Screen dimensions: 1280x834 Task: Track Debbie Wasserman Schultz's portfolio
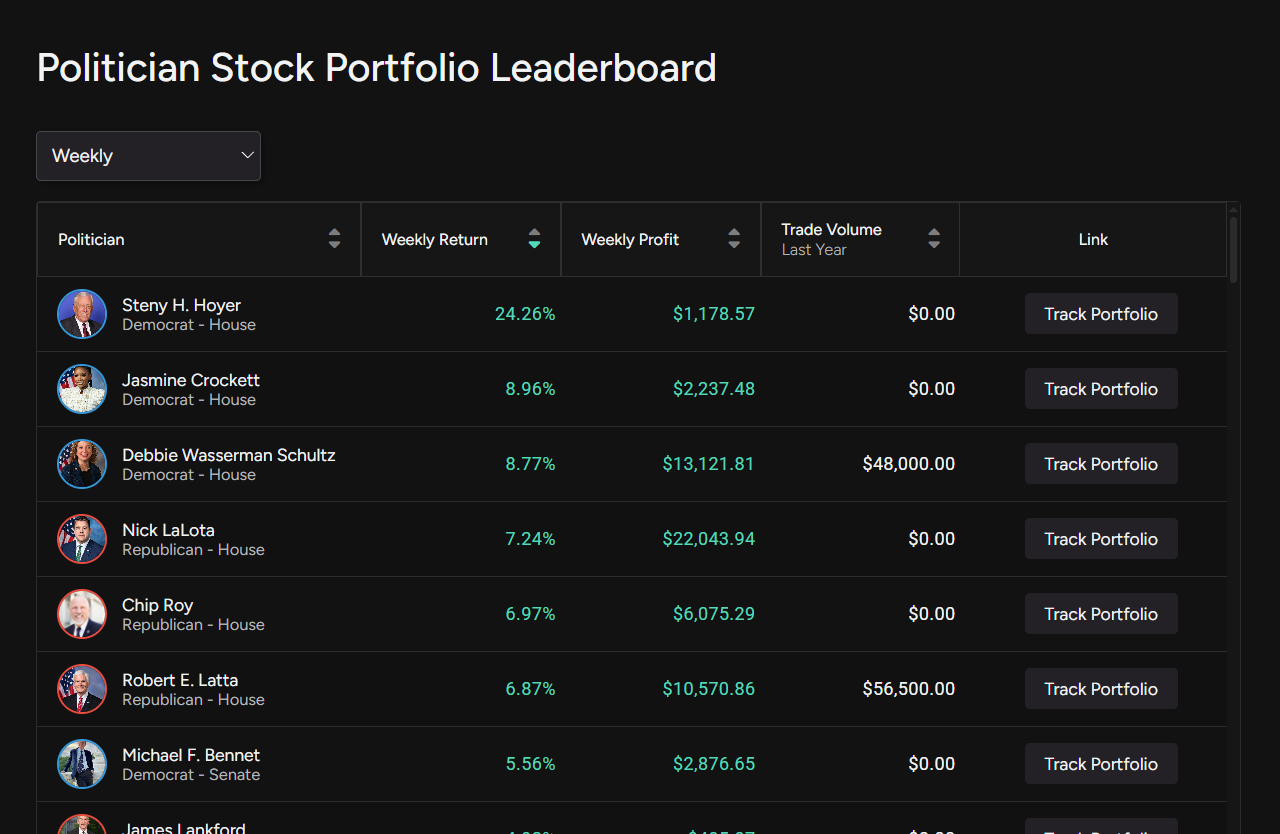pyautogui.click(x=1100, y=463)
